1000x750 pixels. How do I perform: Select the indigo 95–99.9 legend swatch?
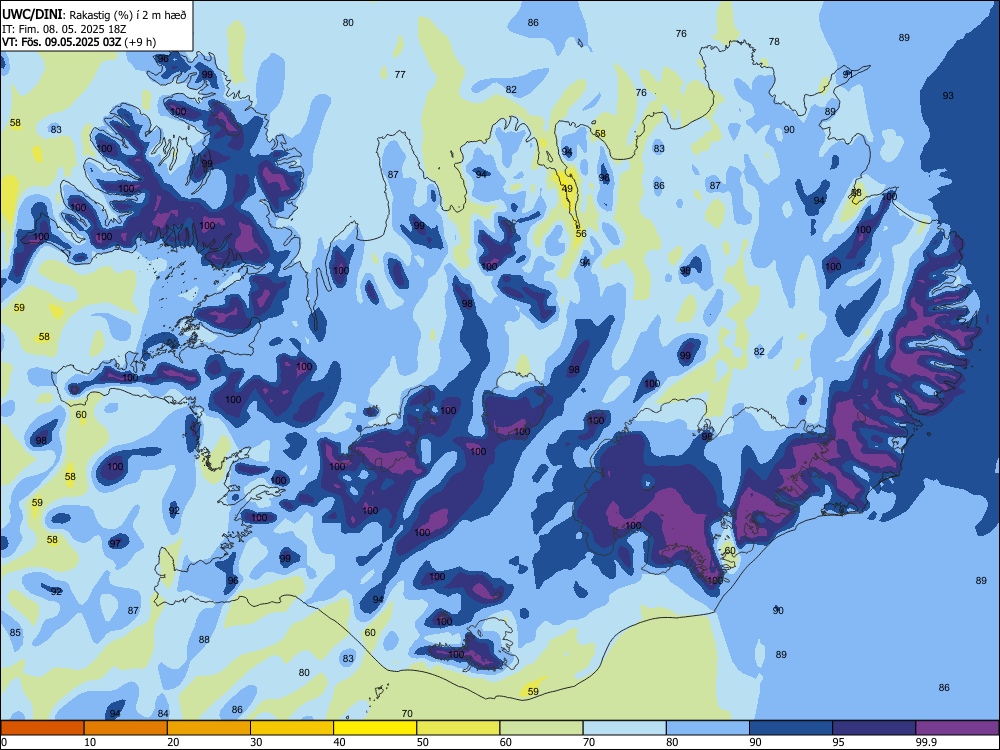pyautogui.click(x=874, y=728)
